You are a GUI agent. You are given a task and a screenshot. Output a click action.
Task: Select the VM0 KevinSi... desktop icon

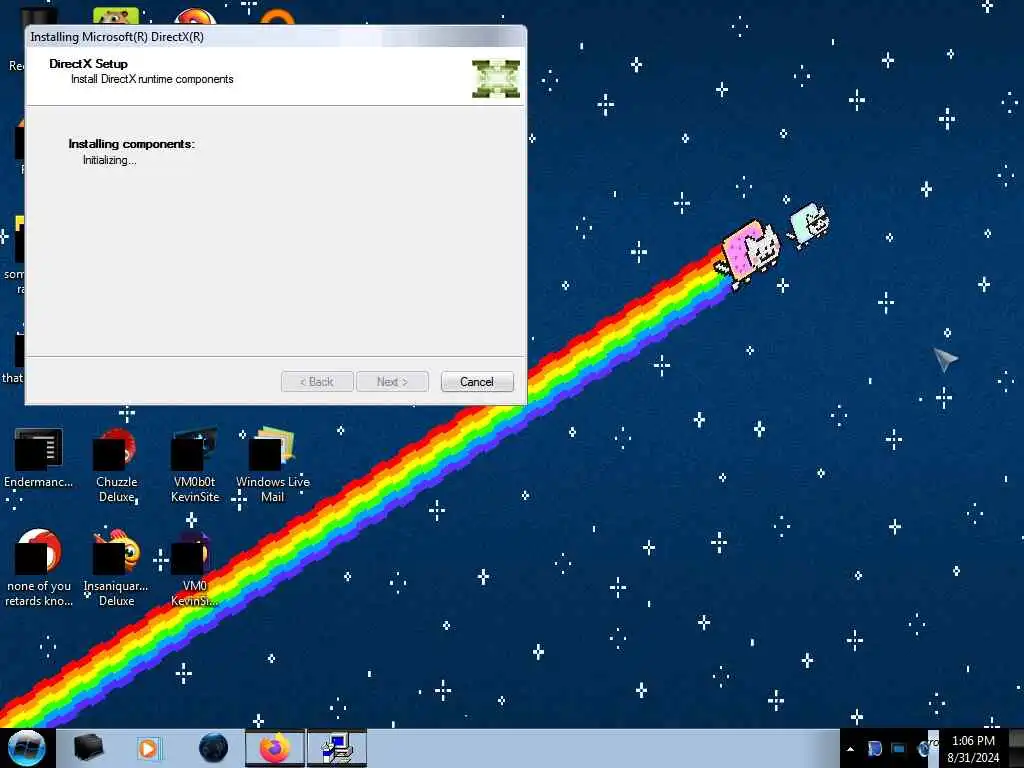pos(195,568)
